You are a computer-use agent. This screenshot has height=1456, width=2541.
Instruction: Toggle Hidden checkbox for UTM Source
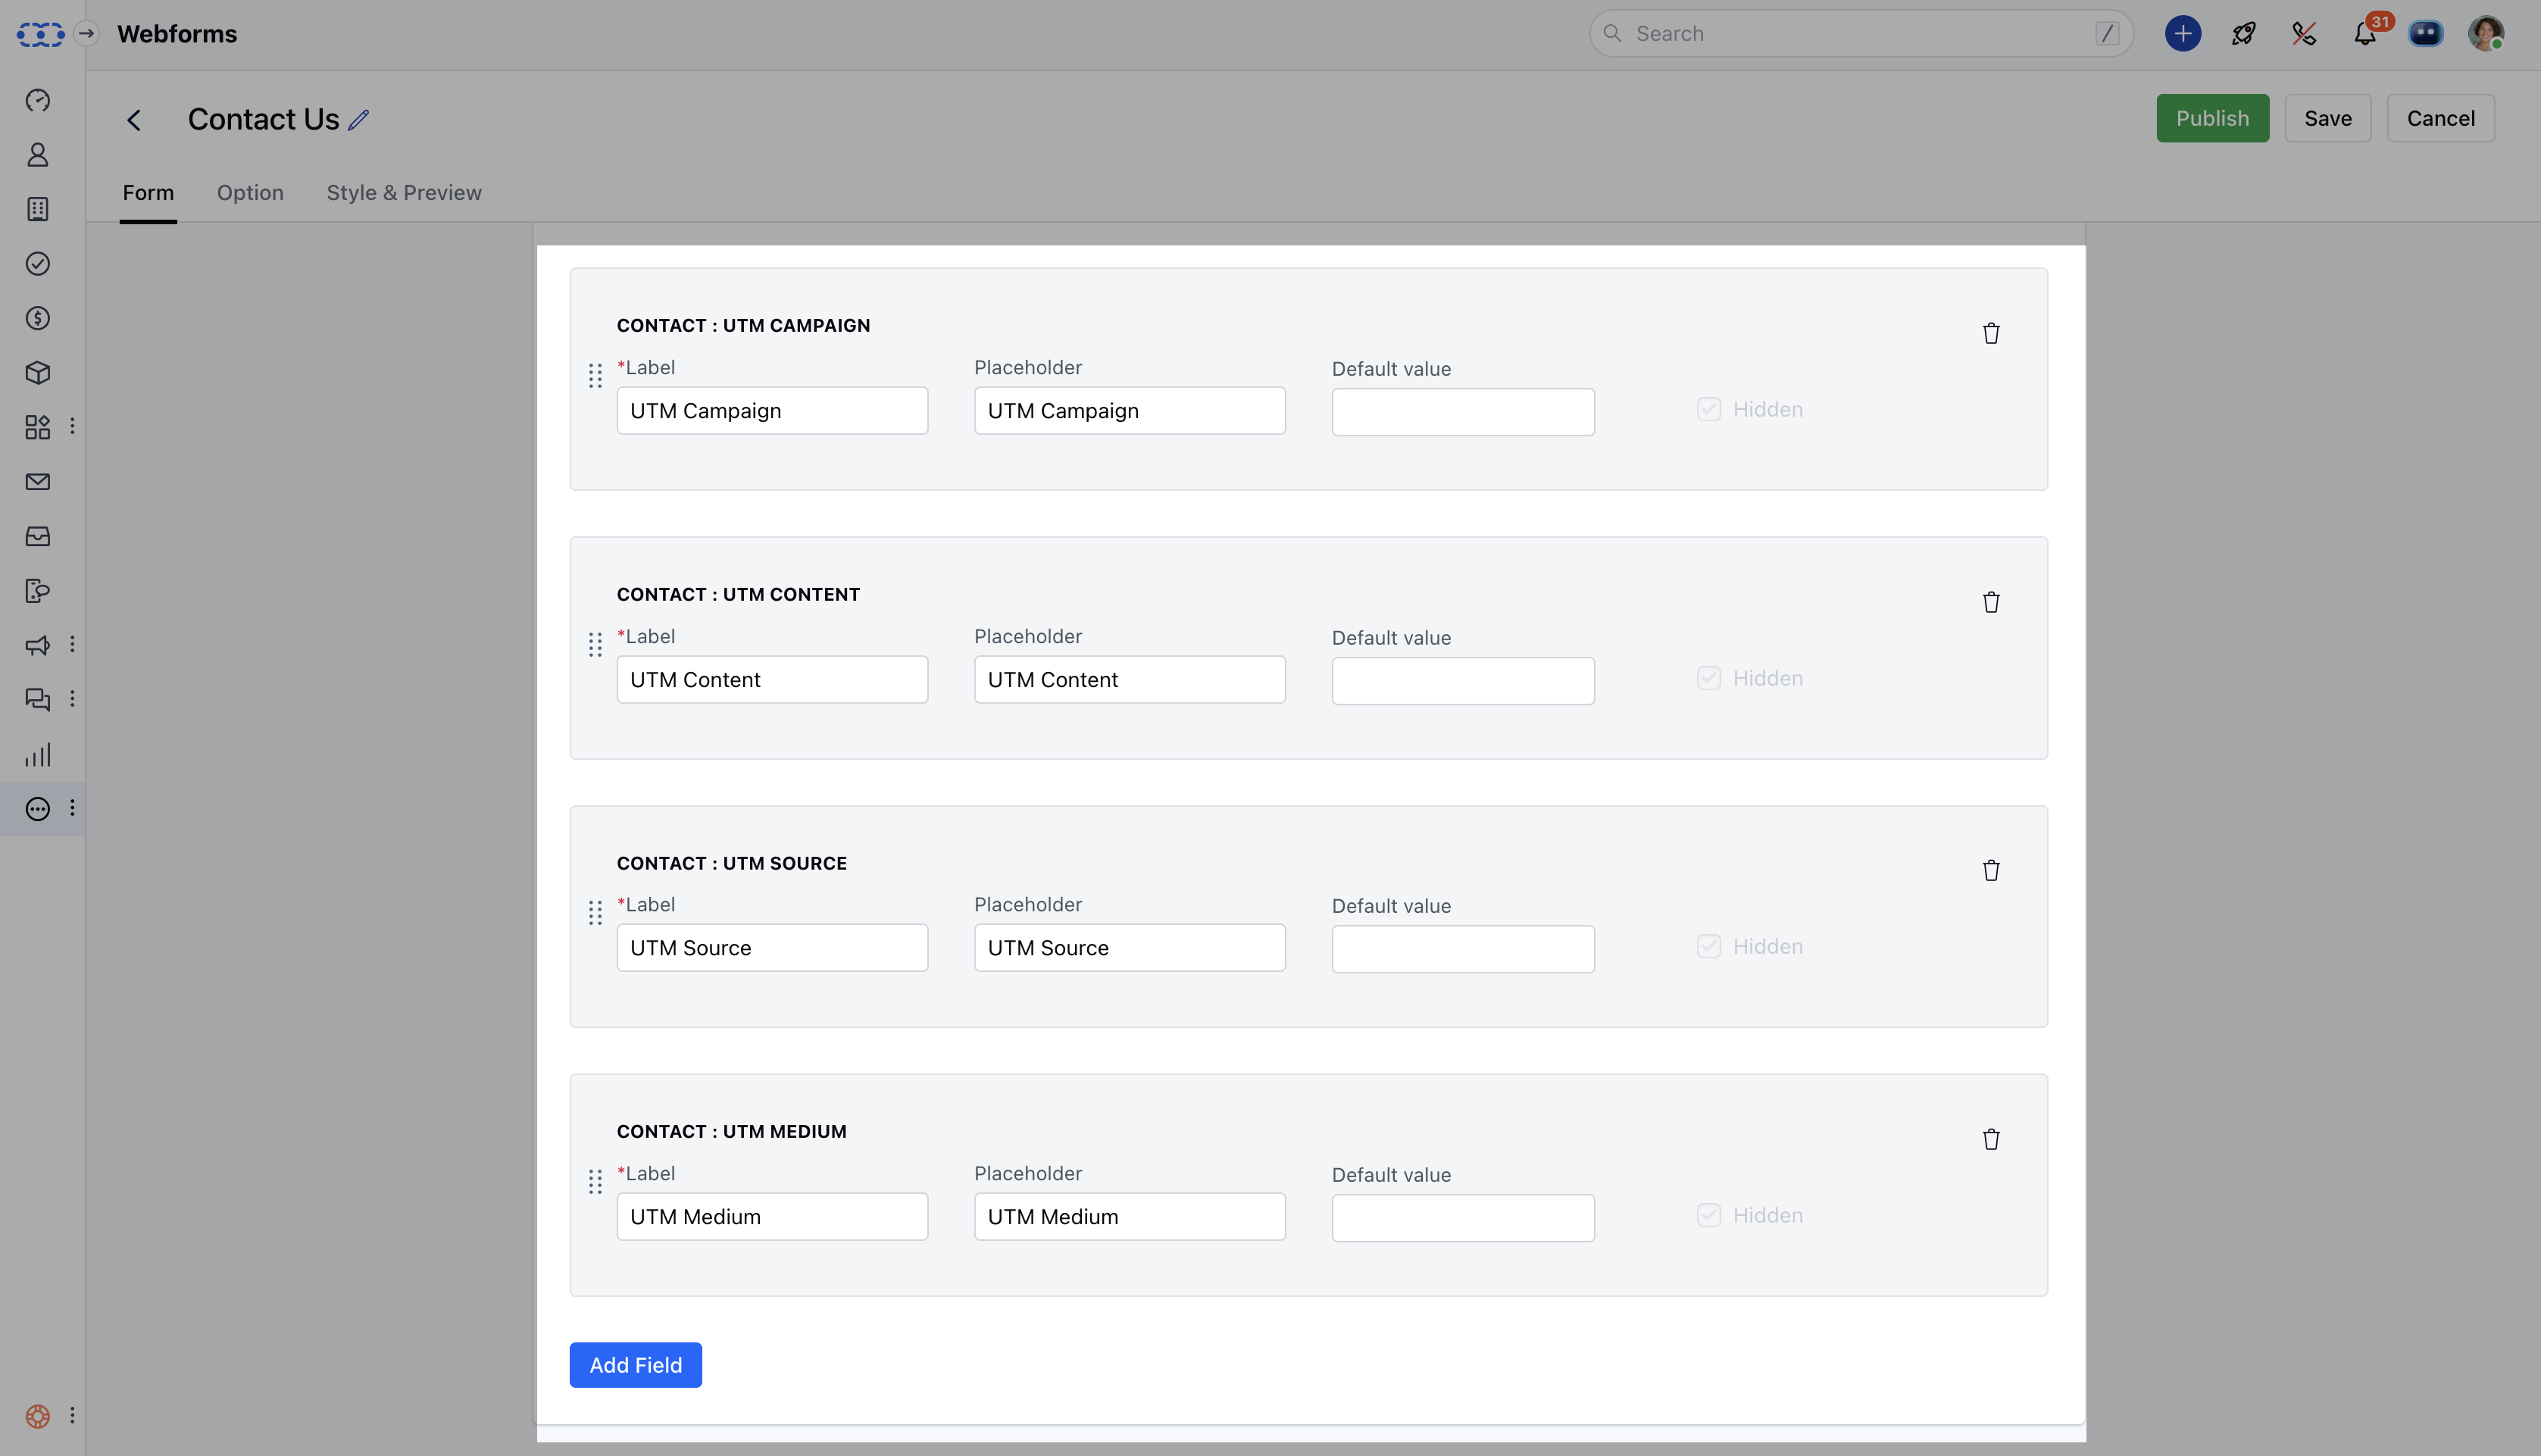[1709, 947]
